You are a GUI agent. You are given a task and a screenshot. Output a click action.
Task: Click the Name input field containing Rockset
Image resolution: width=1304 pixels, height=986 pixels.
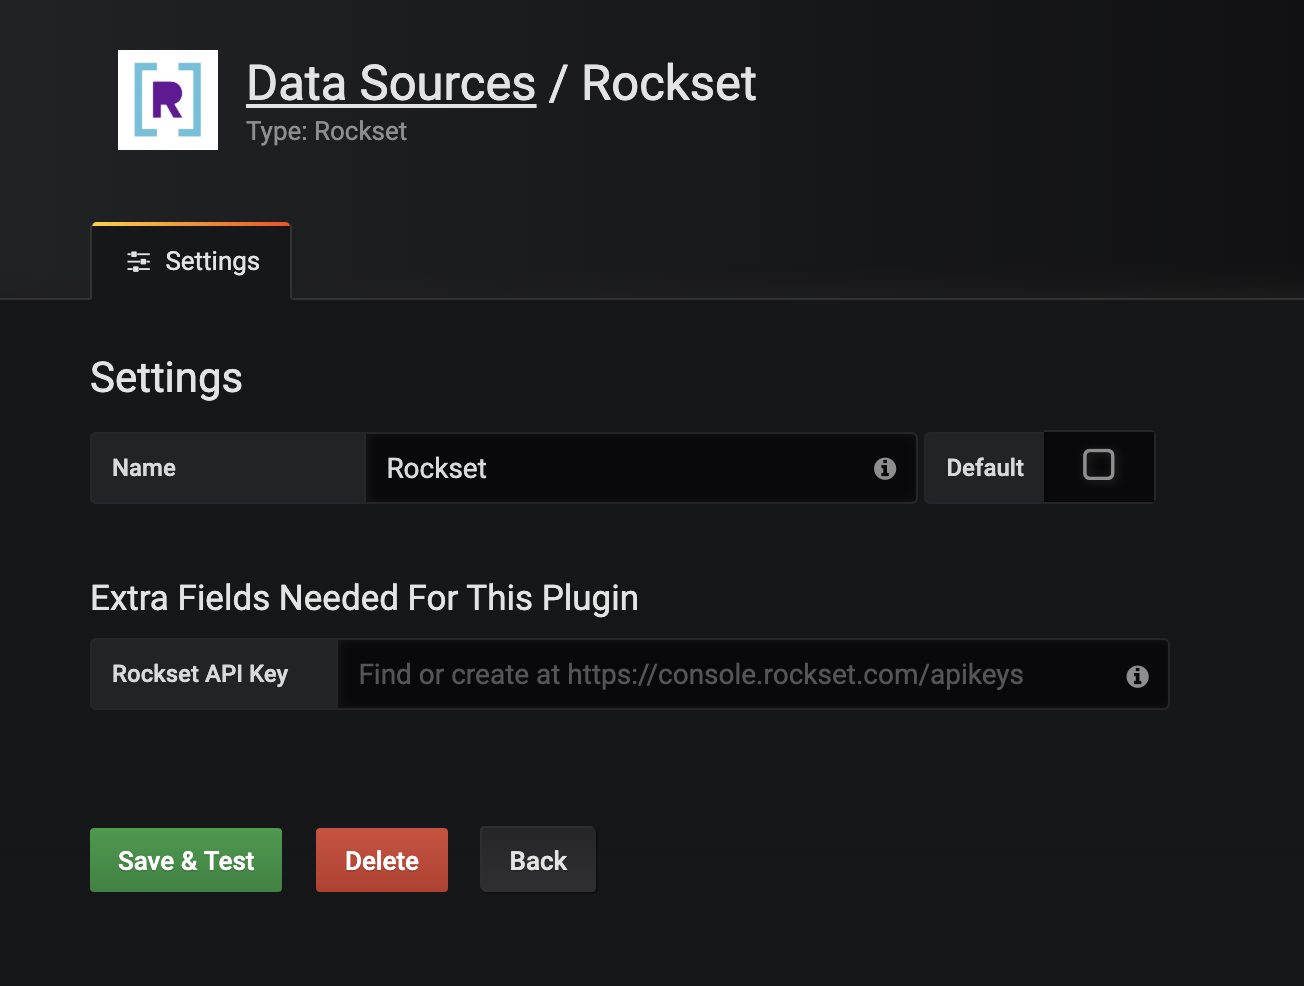(x=641, y=468)
